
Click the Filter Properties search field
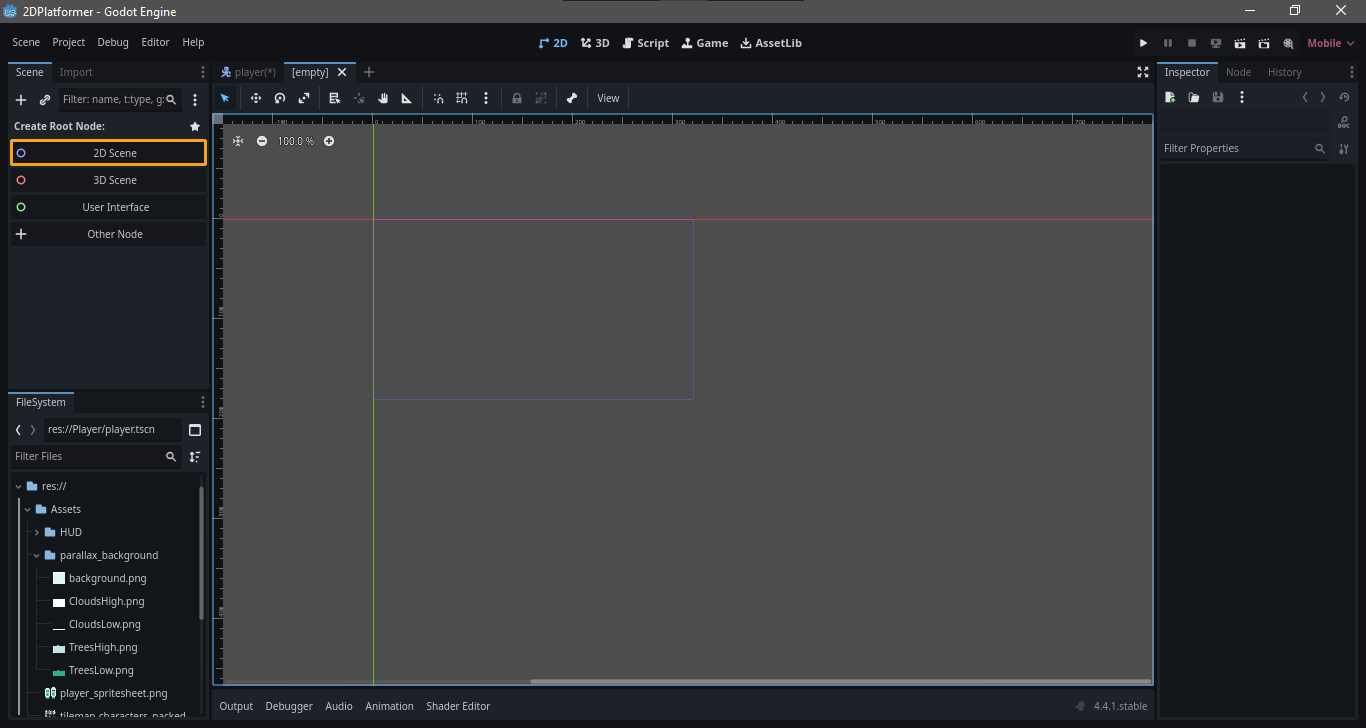(x=1235, y=148)
